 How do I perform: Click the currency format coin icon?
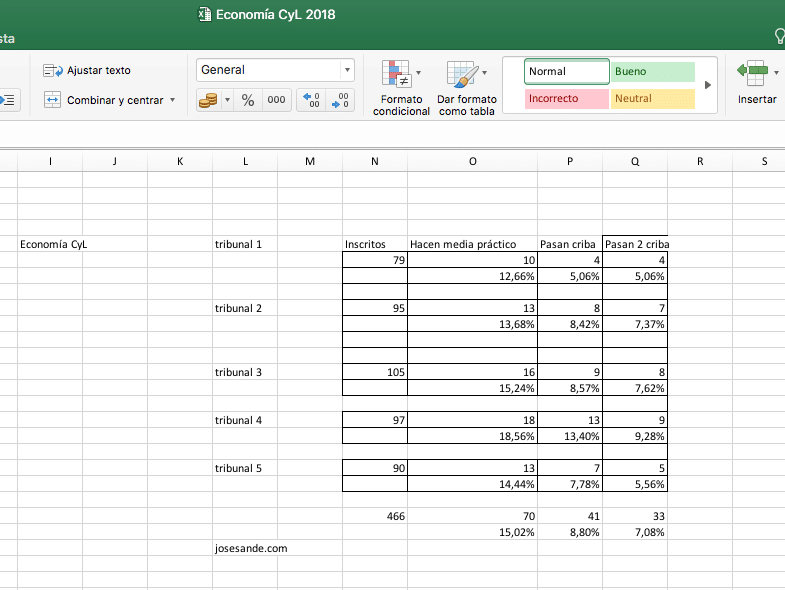(x=208, y=100)
